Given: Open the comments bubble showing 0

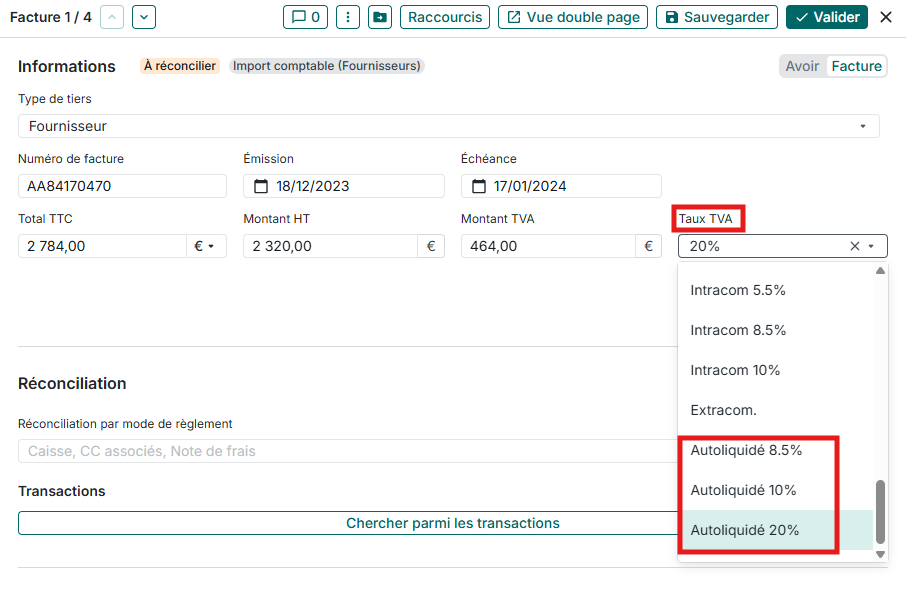Looking at the screenshot, I should [306, 17].
